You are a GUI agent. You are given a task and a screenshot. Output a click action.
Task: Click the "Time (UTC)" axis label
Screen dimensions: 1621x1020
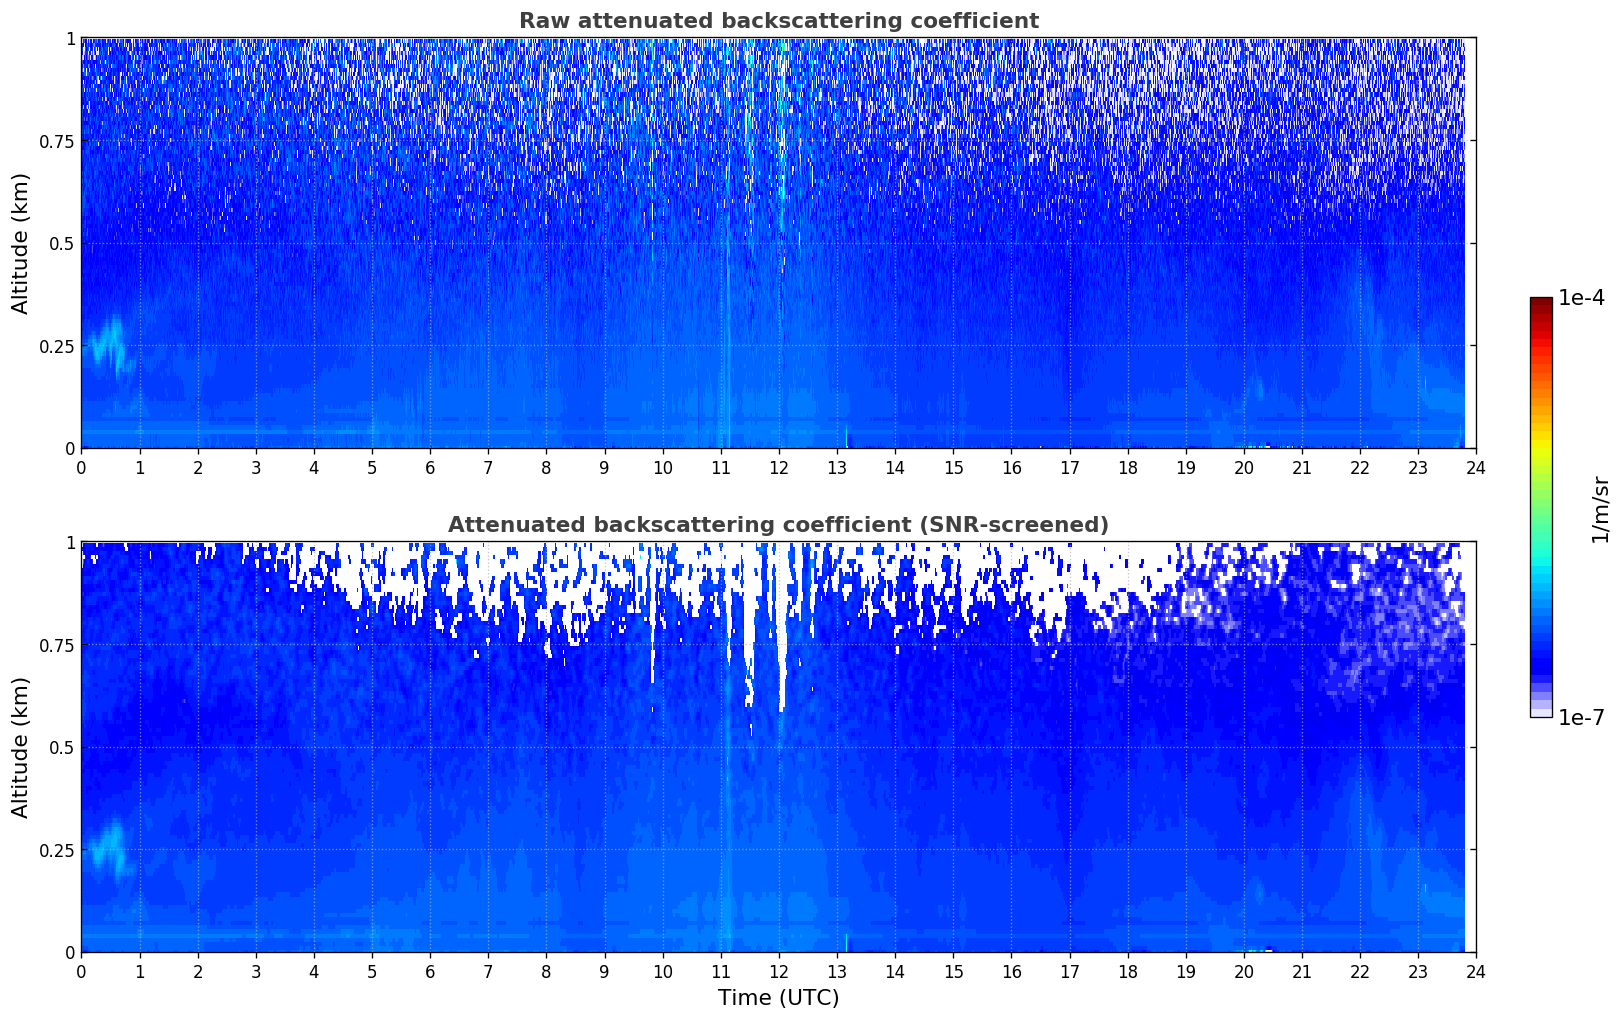coord(778,998)
